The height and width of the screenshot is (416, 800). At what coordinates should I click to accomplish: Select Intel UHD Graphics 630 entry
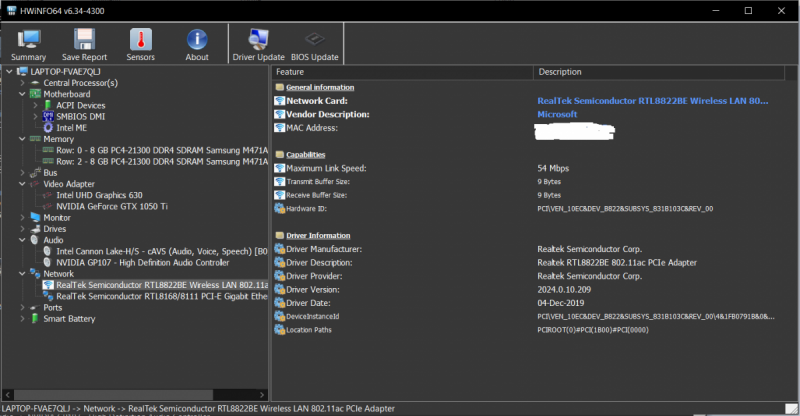[99, 195]
